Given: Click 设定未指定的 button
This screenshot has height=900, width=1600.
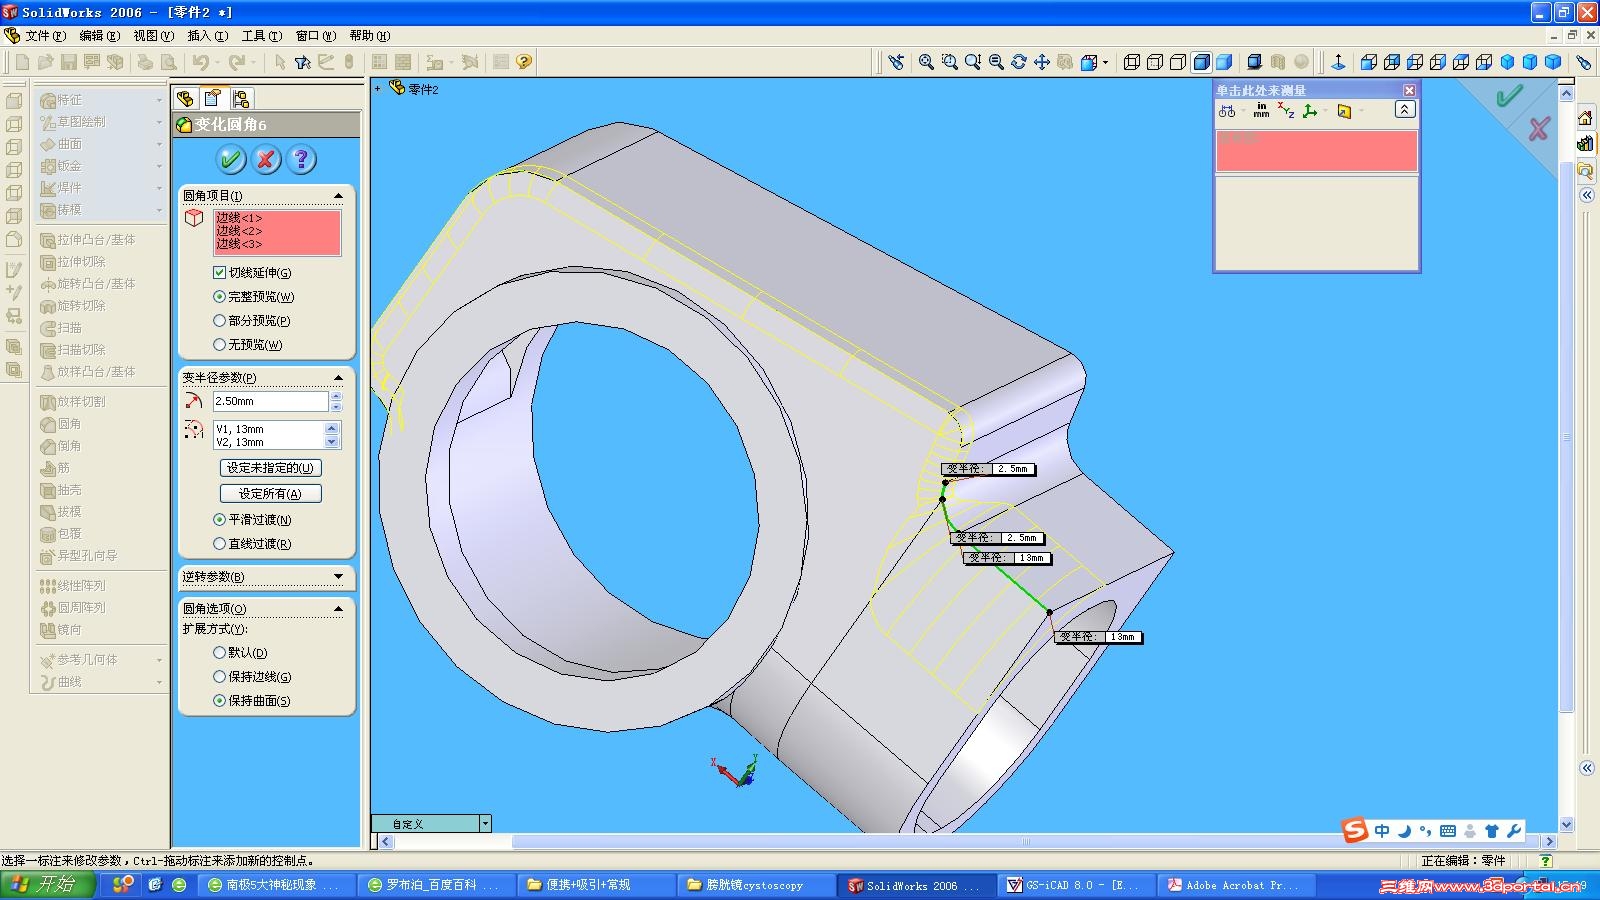Looking at the screenshot, I should [x=270, y=468].
